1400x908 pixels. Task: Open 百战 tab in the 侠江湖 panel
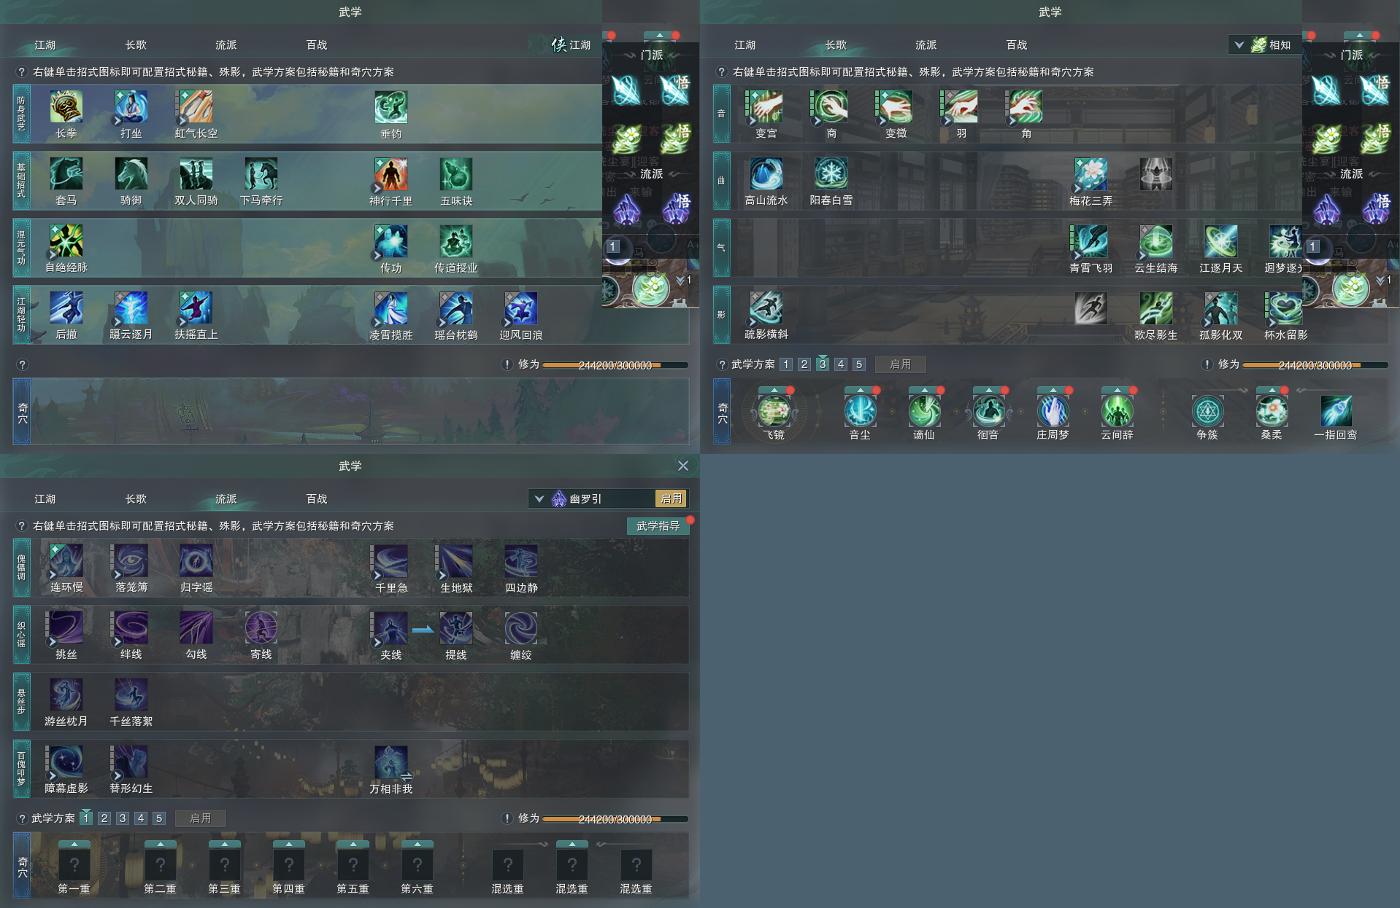[317, 45]
